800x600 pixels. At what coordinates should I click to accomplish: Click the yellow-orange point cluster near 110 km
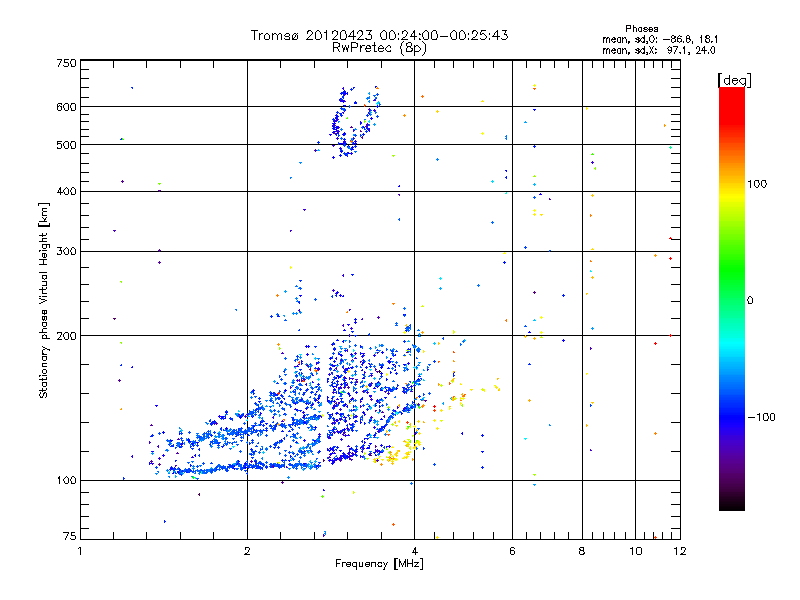tap(398, 452)
